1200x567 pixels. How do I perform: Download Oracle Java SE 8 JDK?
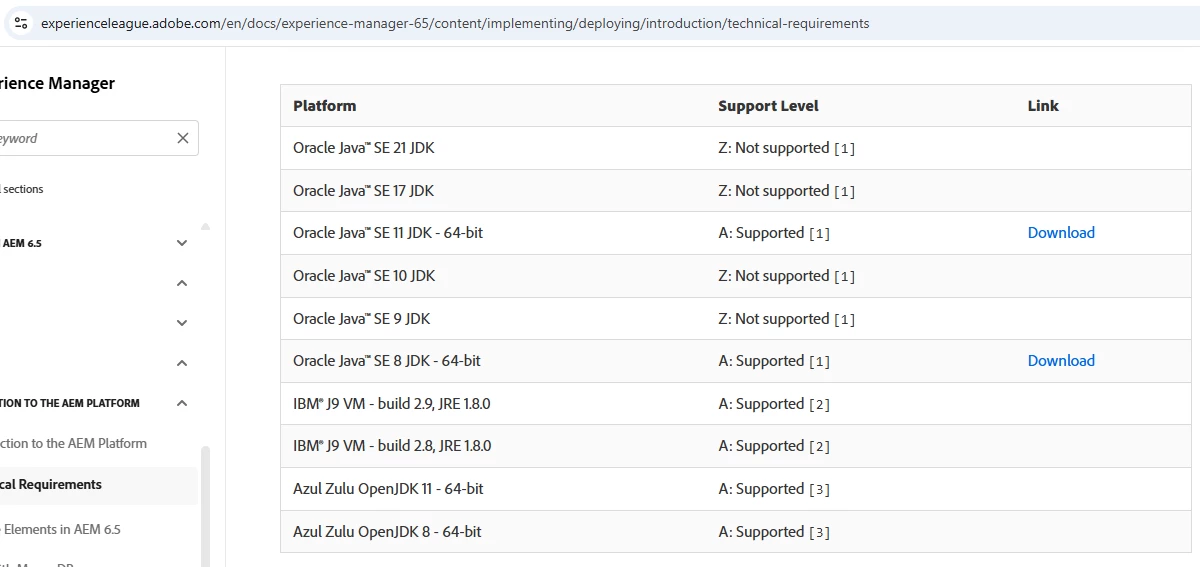1061,361
